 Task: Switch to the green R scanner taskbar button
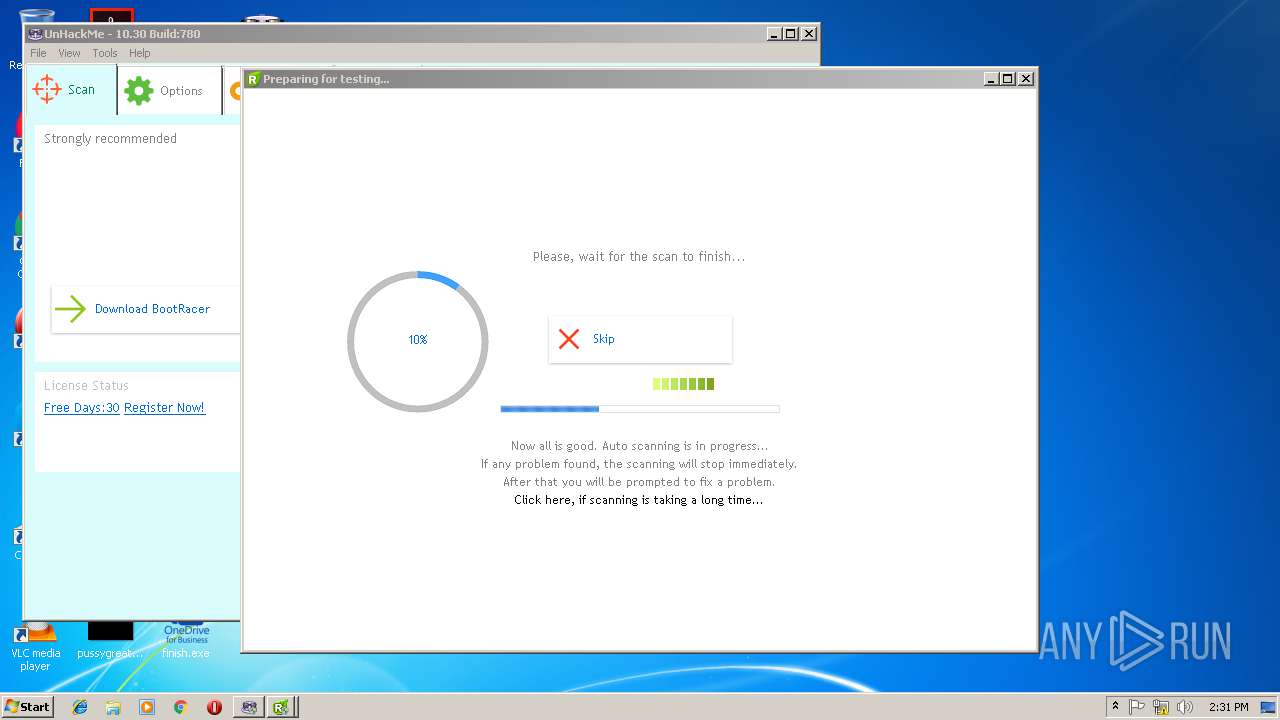point(282,707)
